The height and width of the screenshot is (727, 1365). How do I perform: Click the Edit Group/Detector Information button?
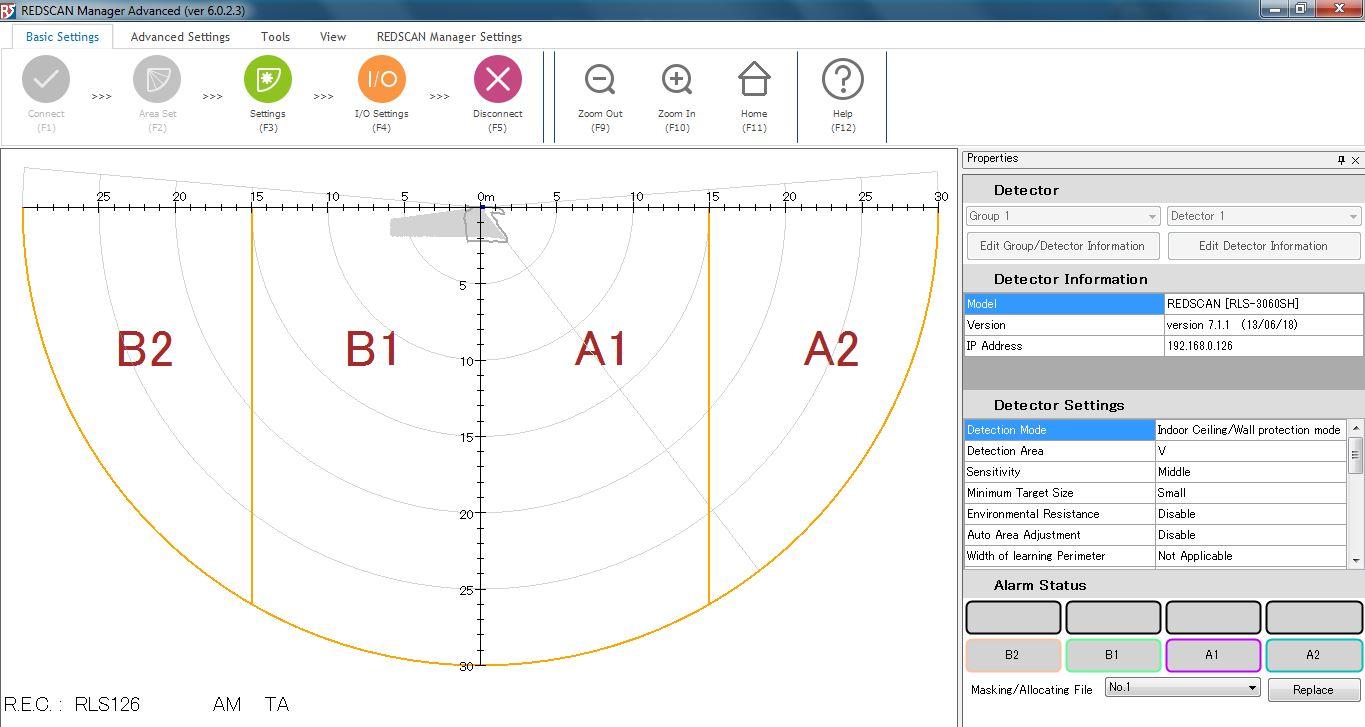pyautogui.click(x=1062, y=246)
